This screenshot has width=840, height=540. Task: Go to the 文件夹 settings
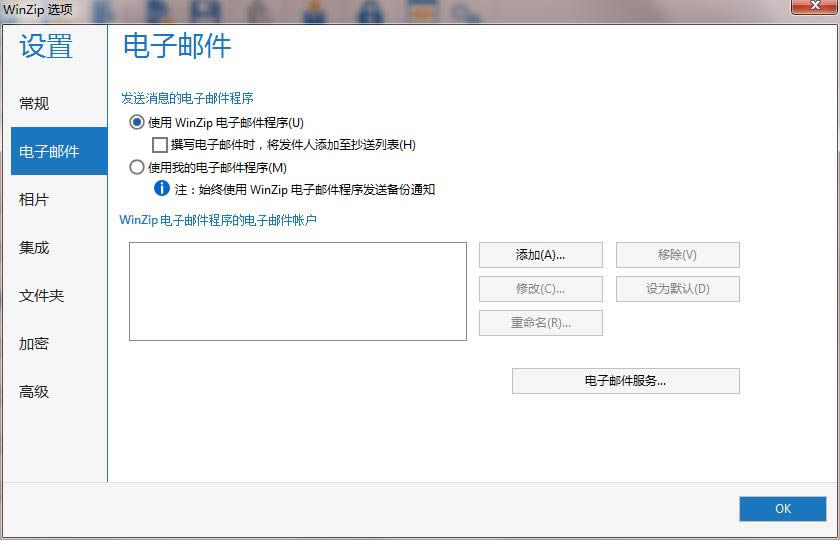point(42,295)
